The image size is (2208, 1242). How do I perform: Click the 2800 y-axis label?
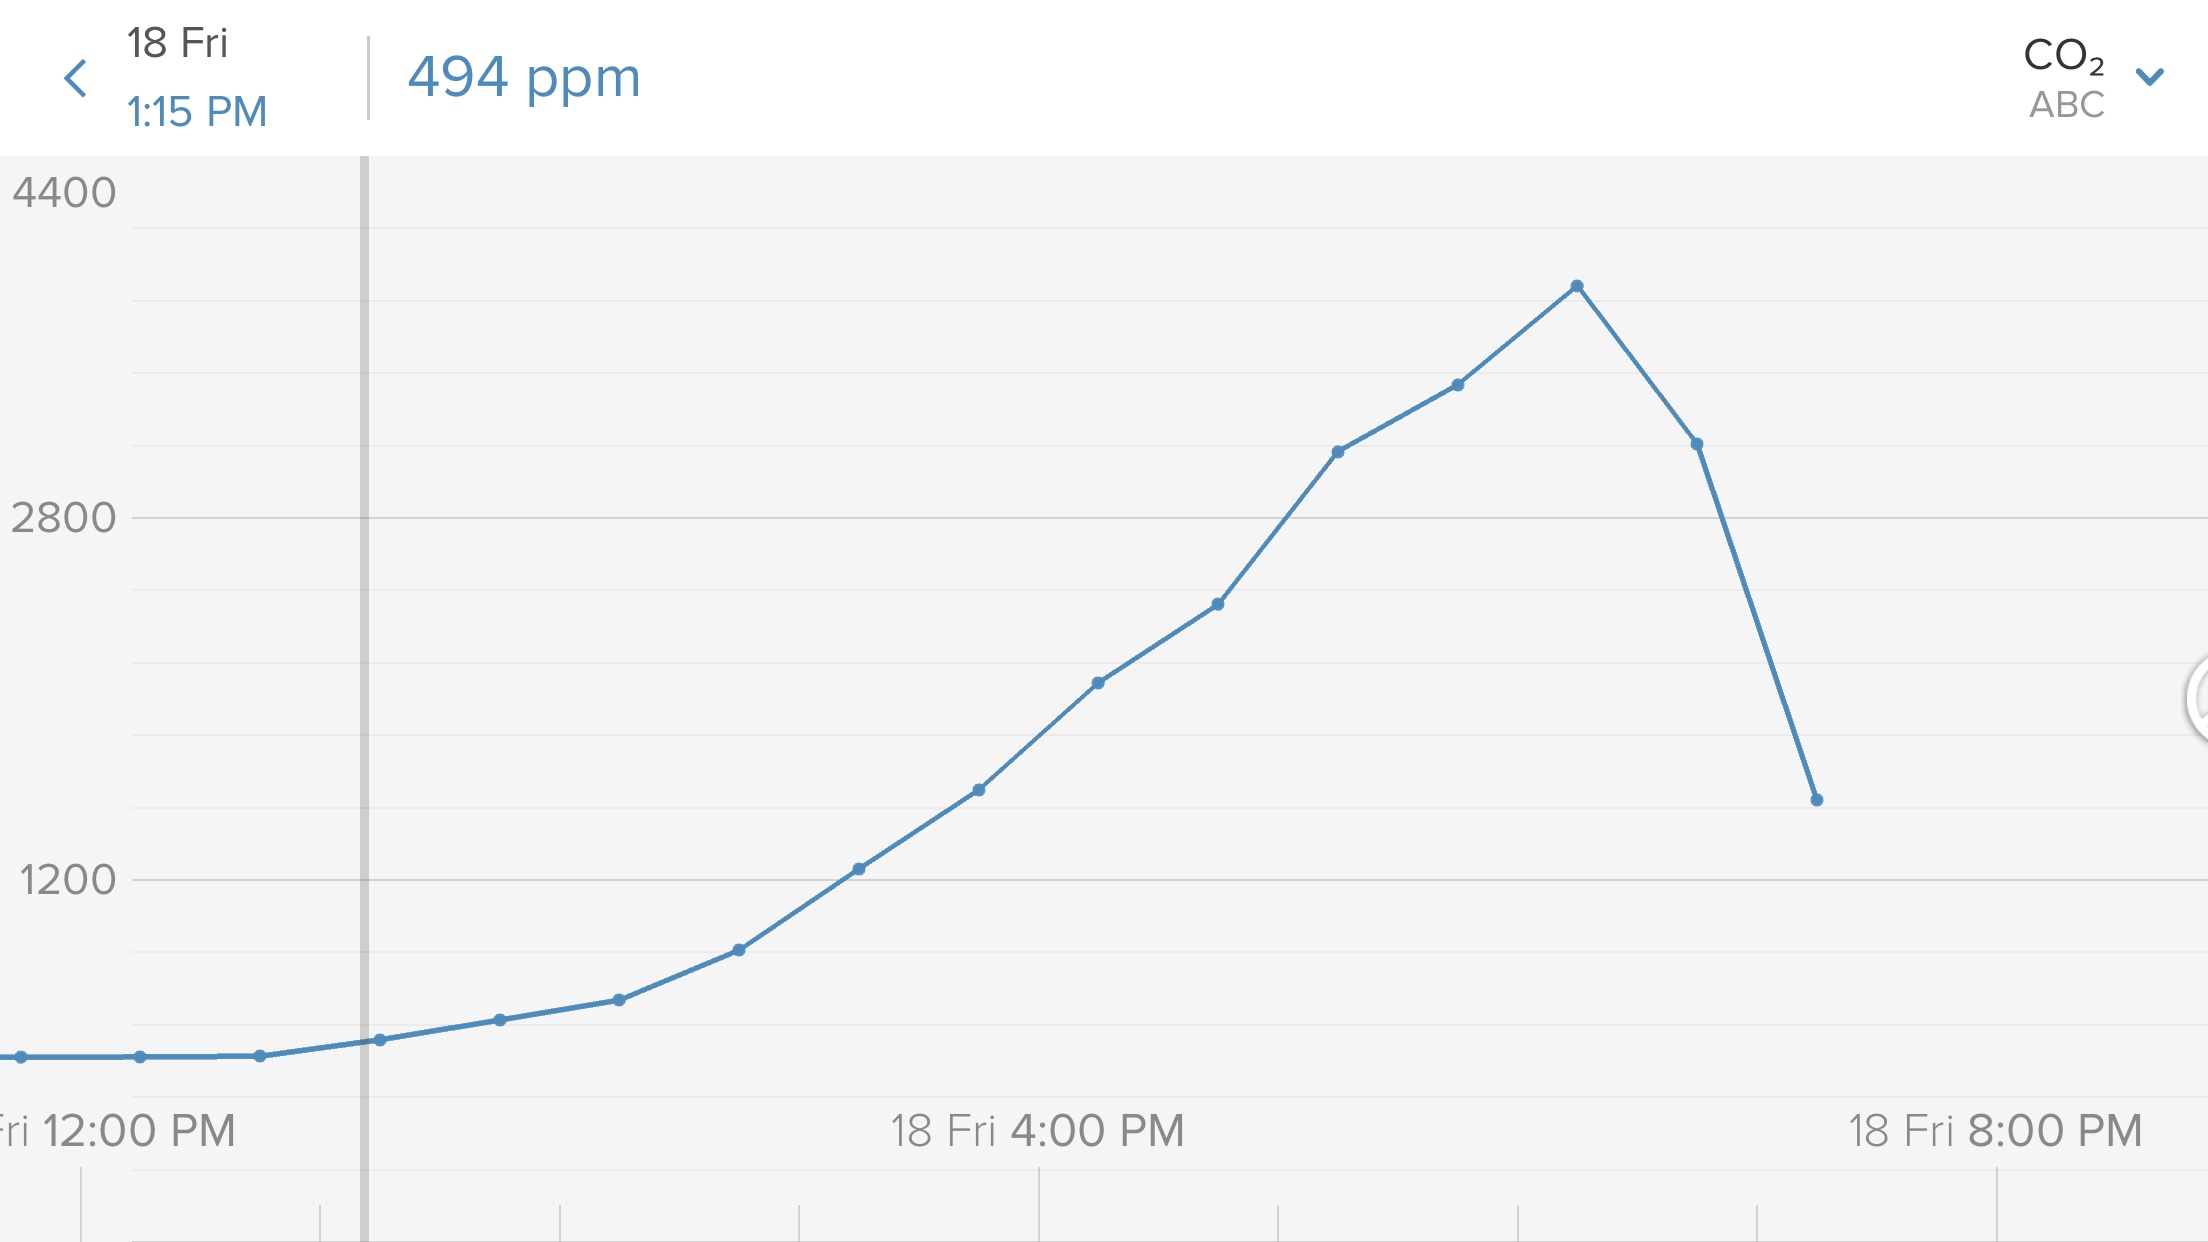[63, 518]
